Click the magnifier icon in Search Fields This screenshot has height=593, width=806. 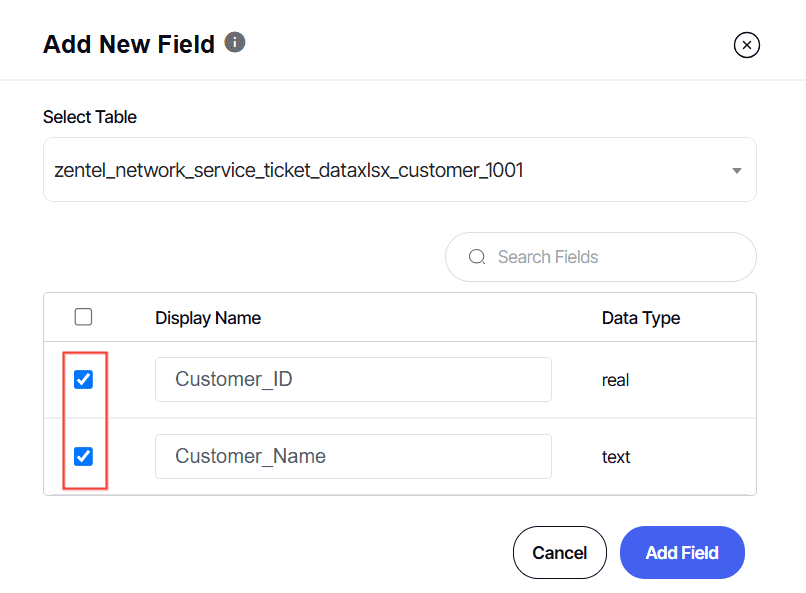[x=477, y=258]
